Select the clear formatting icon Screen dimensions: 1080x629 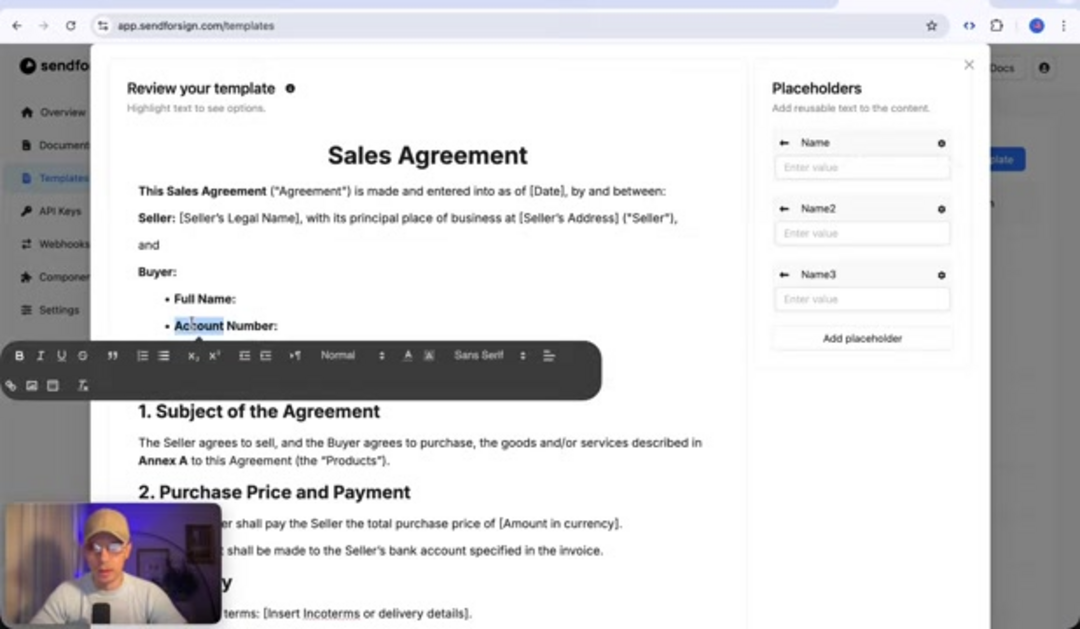coord(84,385)
